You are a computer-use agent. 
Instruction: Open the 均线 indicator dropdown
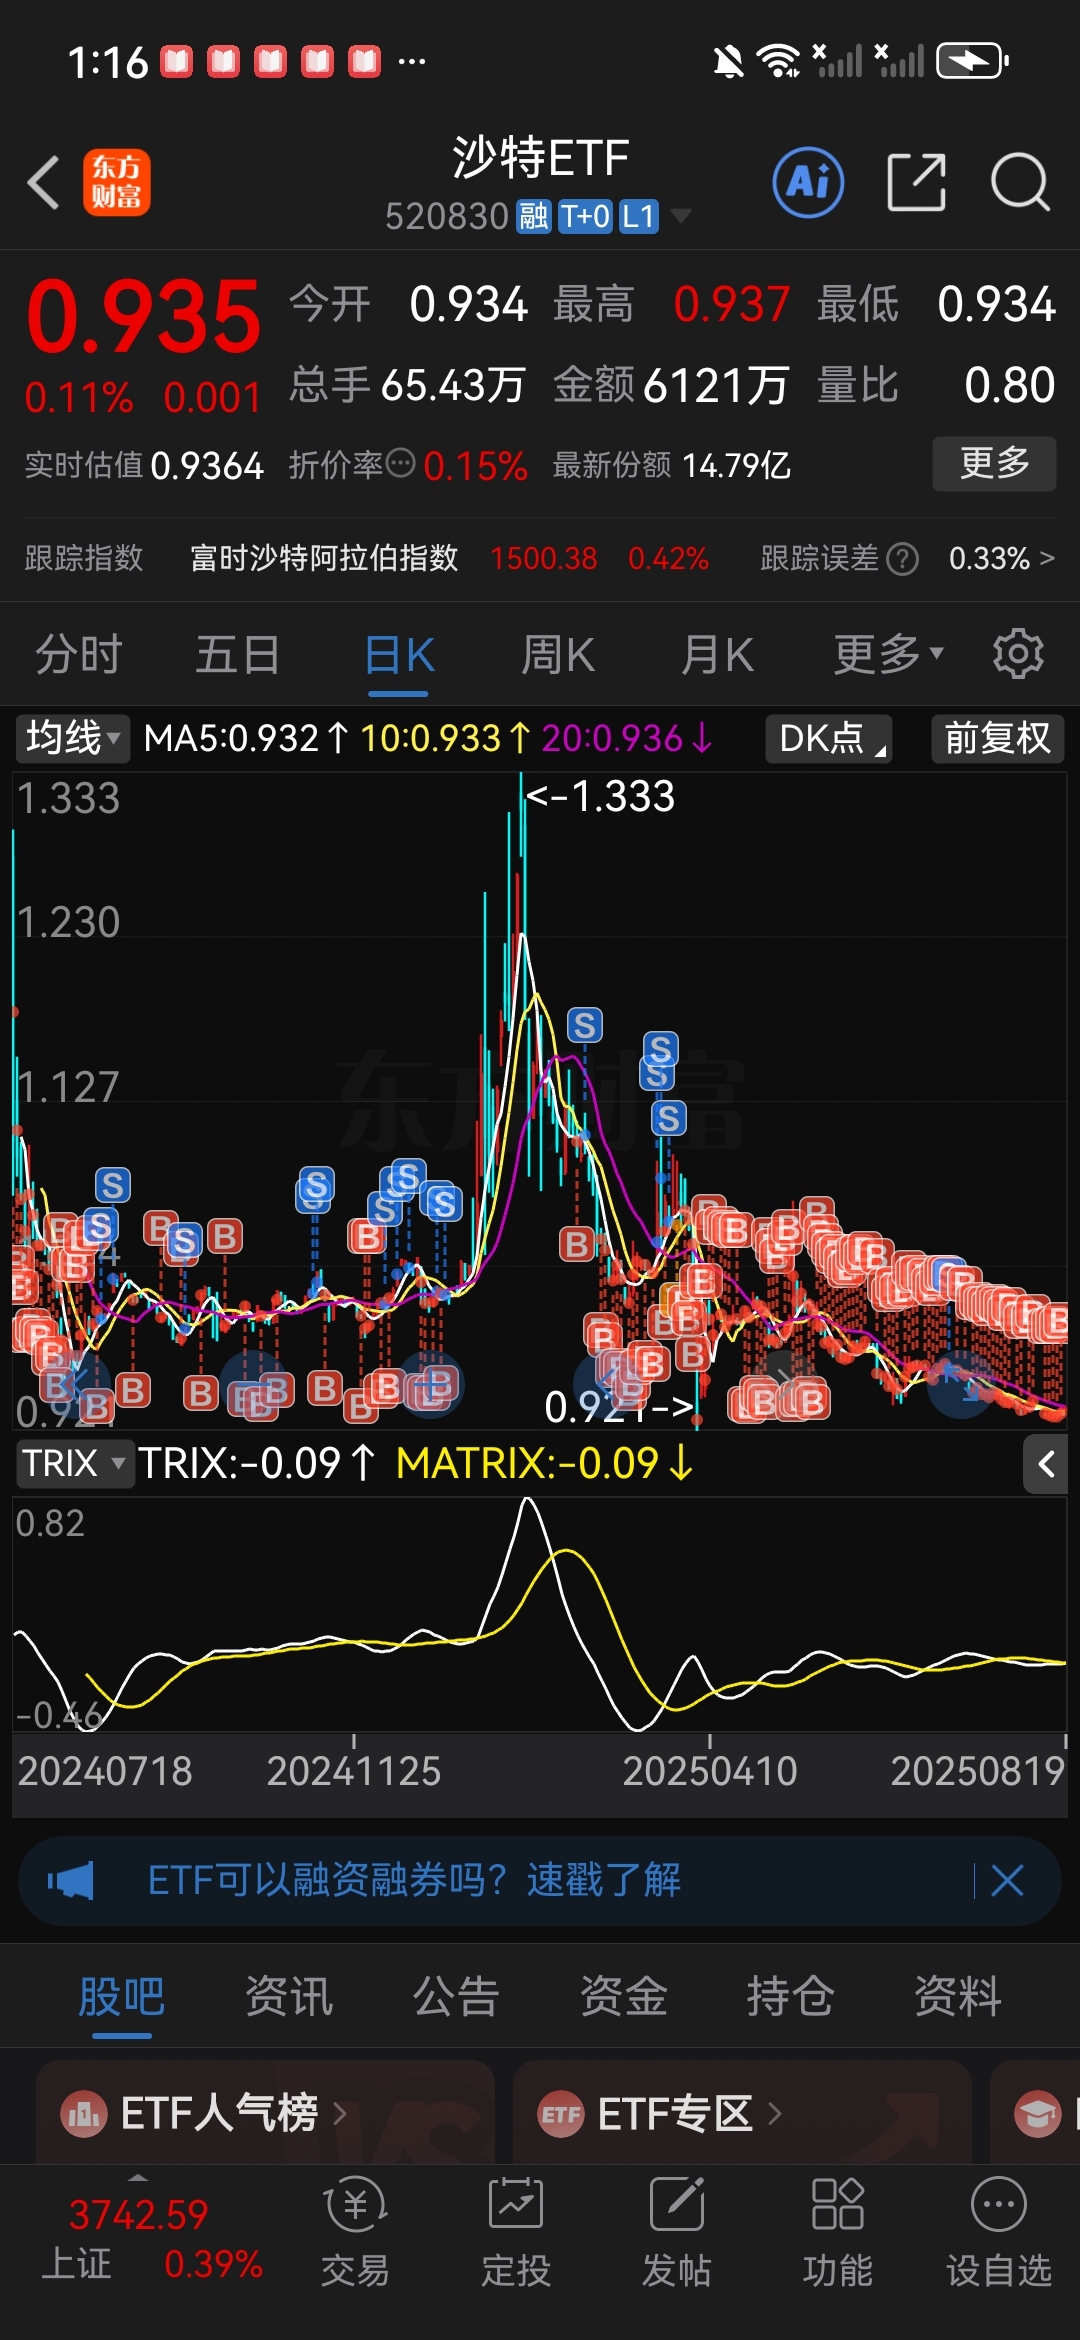(x=72, y=739)
